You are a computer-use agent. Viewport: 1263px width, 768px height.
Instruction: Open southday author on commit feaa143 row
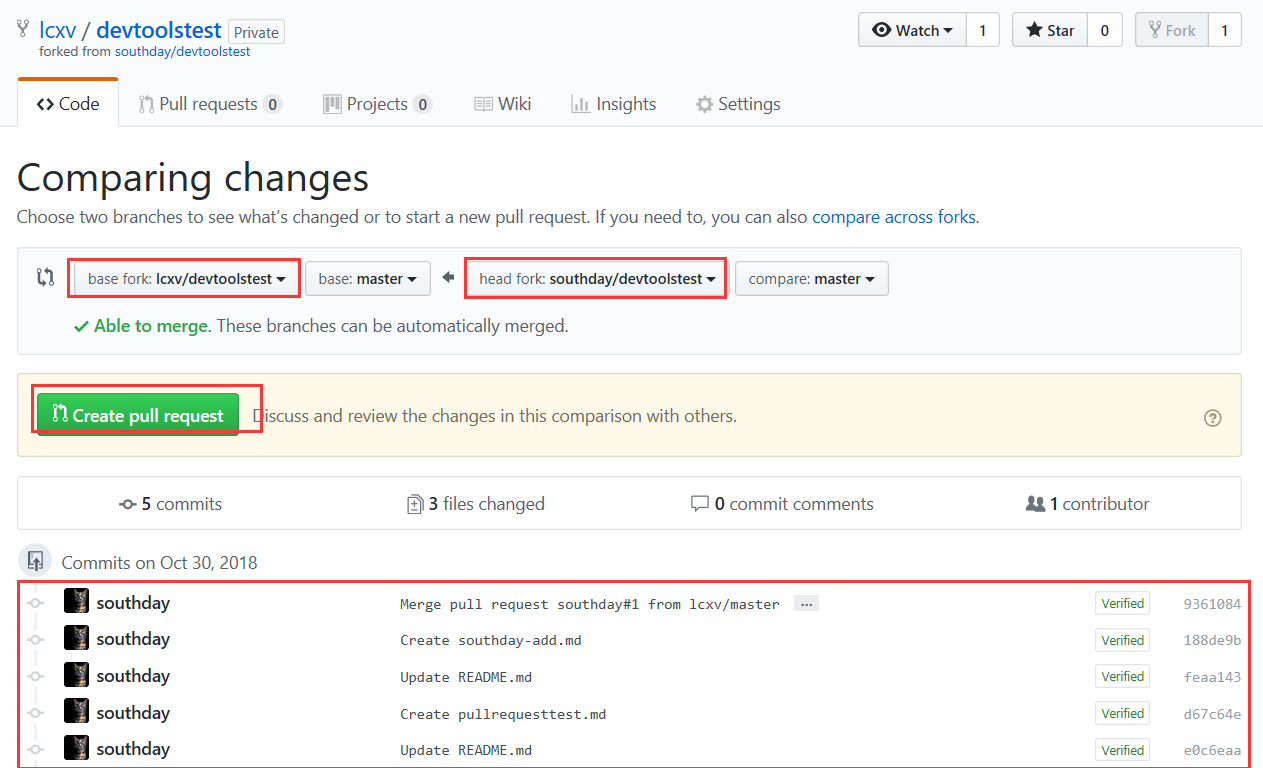click(x=133, y=676)
